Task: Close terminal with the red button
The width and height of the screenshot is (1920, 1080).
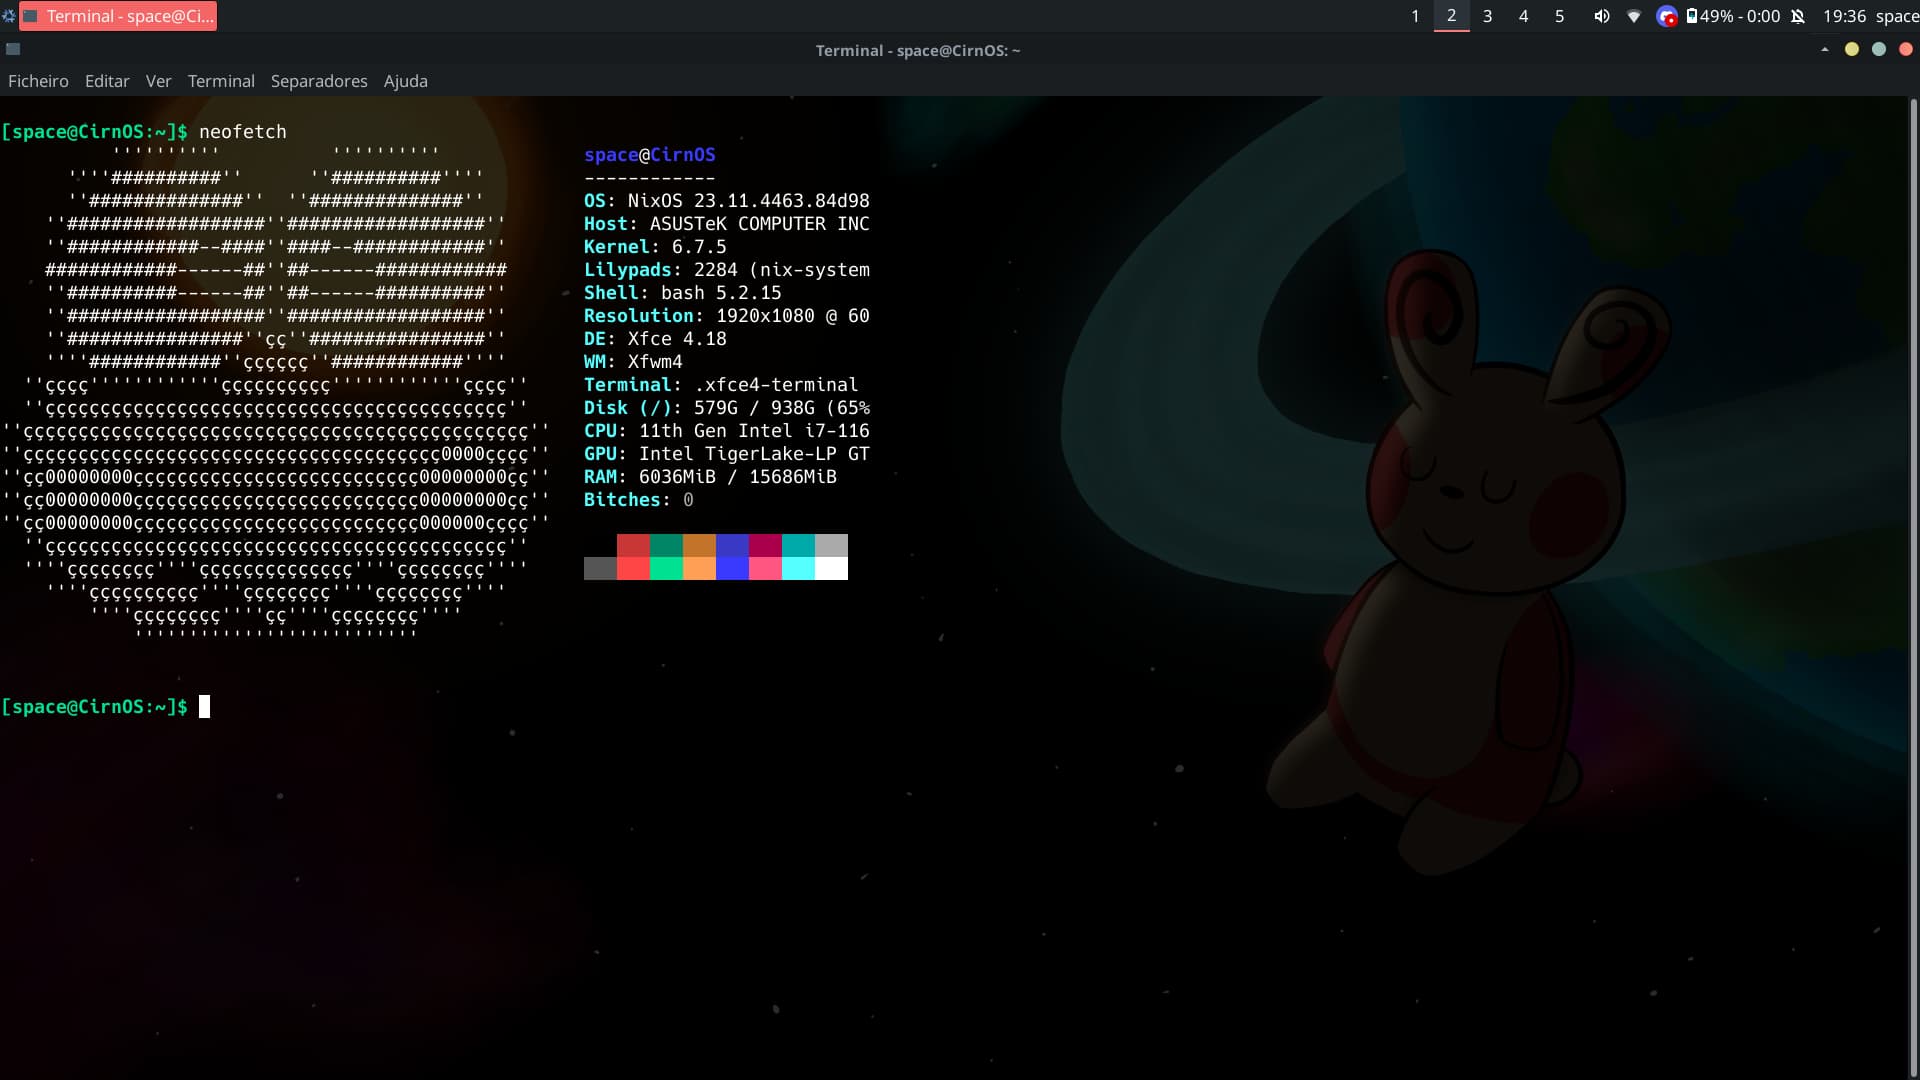Action: (1906, 49)
